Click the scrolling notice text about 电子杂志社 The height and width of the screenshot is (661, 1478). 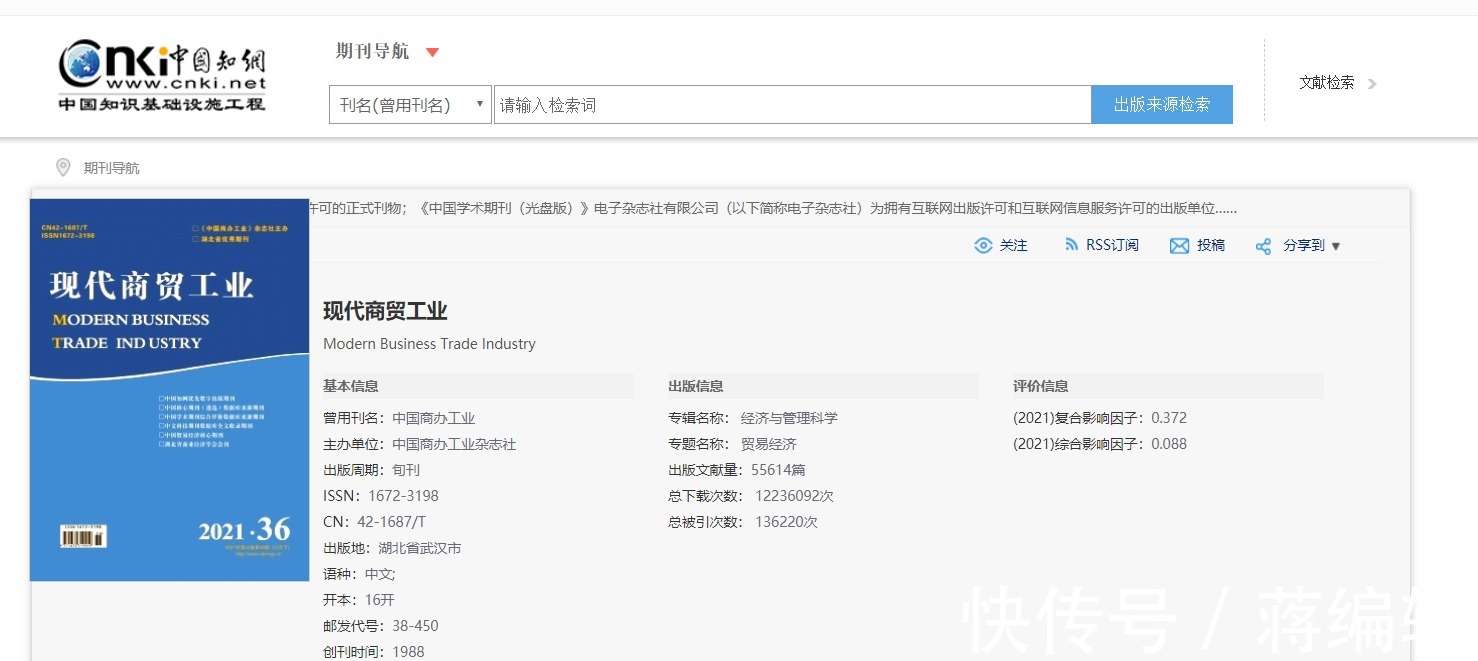(772, 208)
